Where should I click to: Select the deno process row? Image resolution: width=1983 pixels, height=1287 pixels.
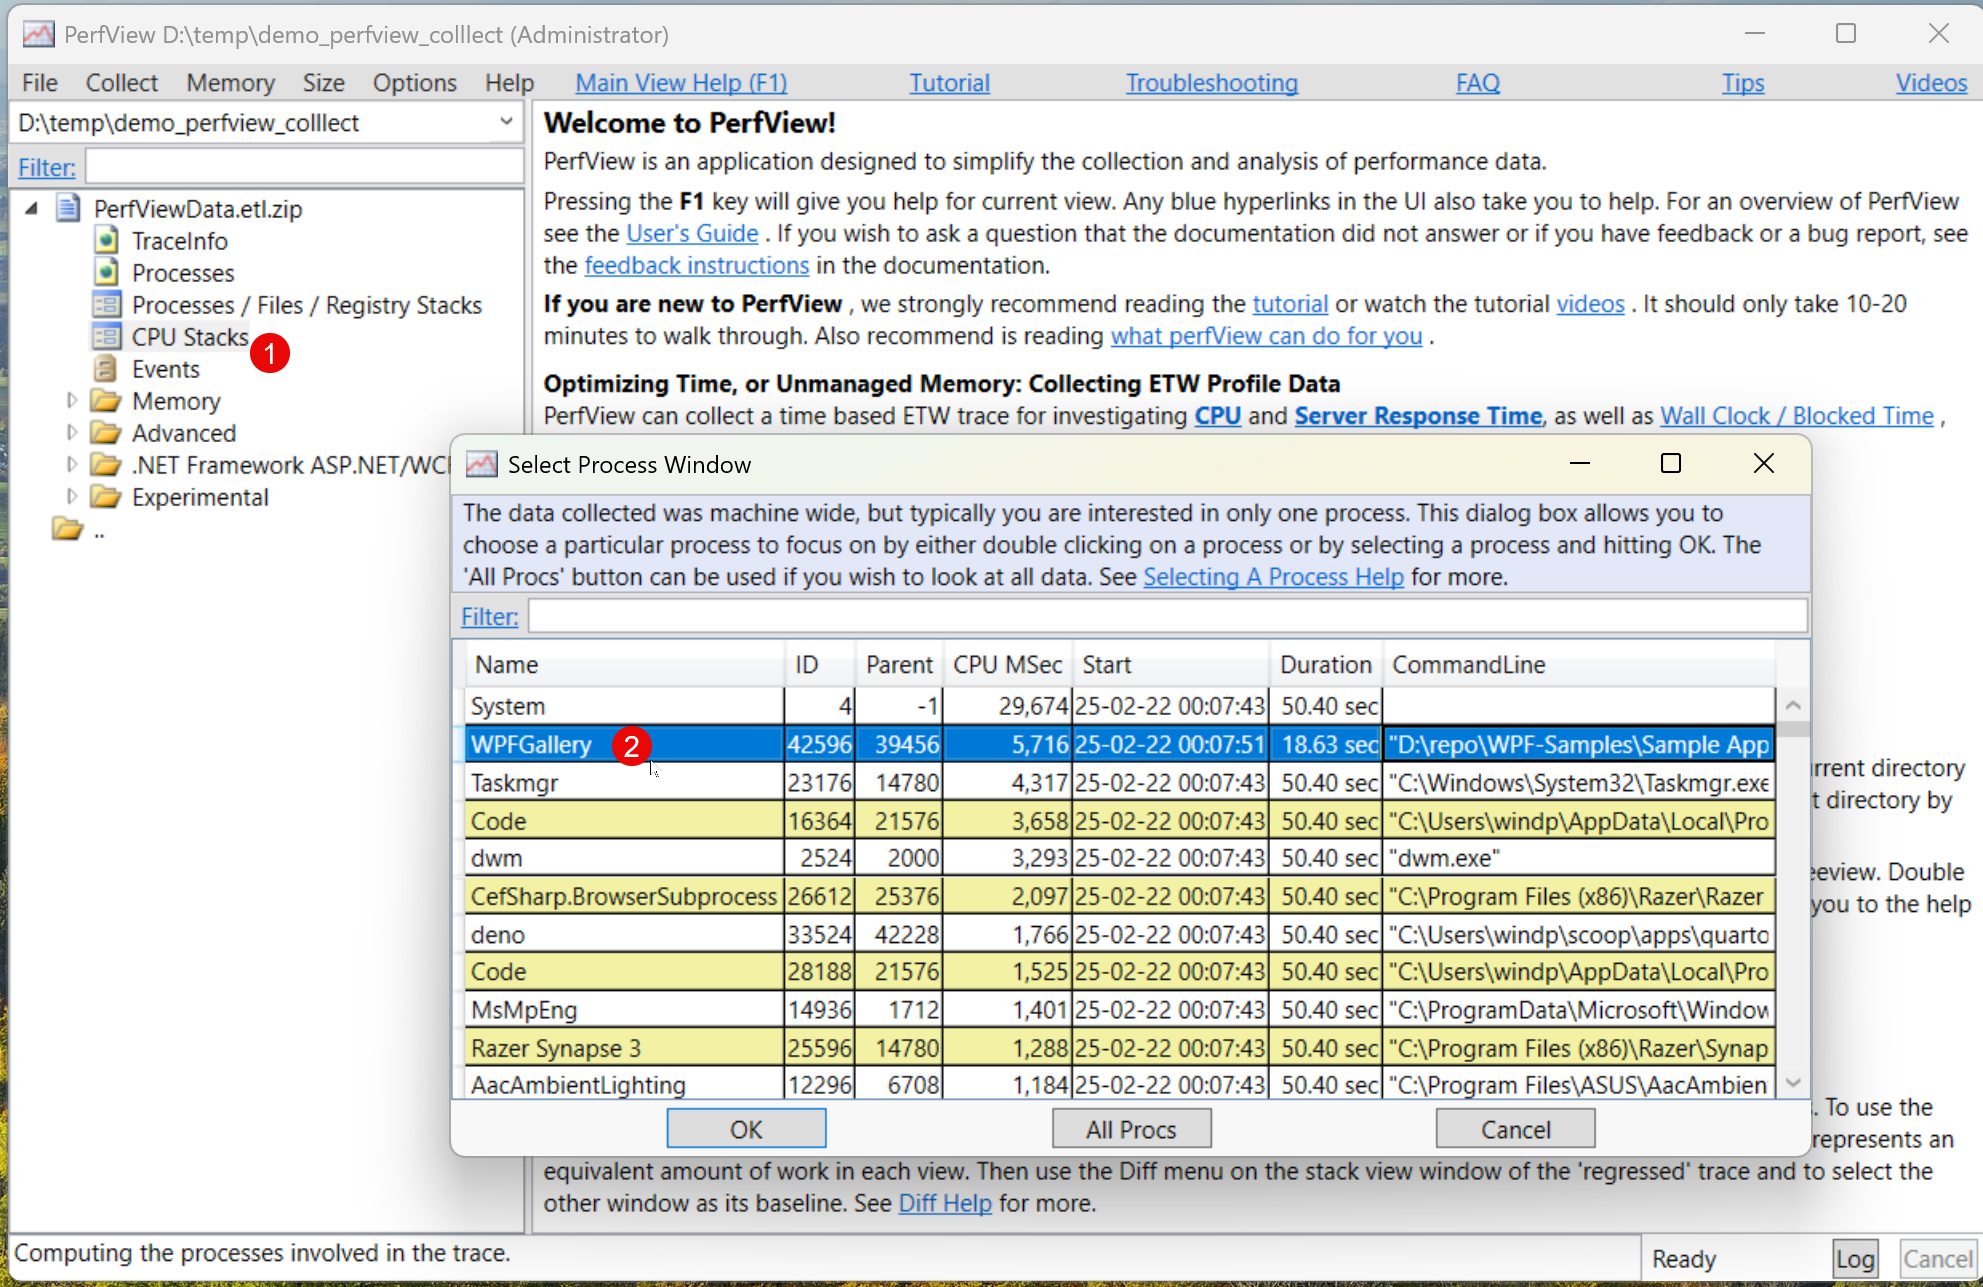1120,934
